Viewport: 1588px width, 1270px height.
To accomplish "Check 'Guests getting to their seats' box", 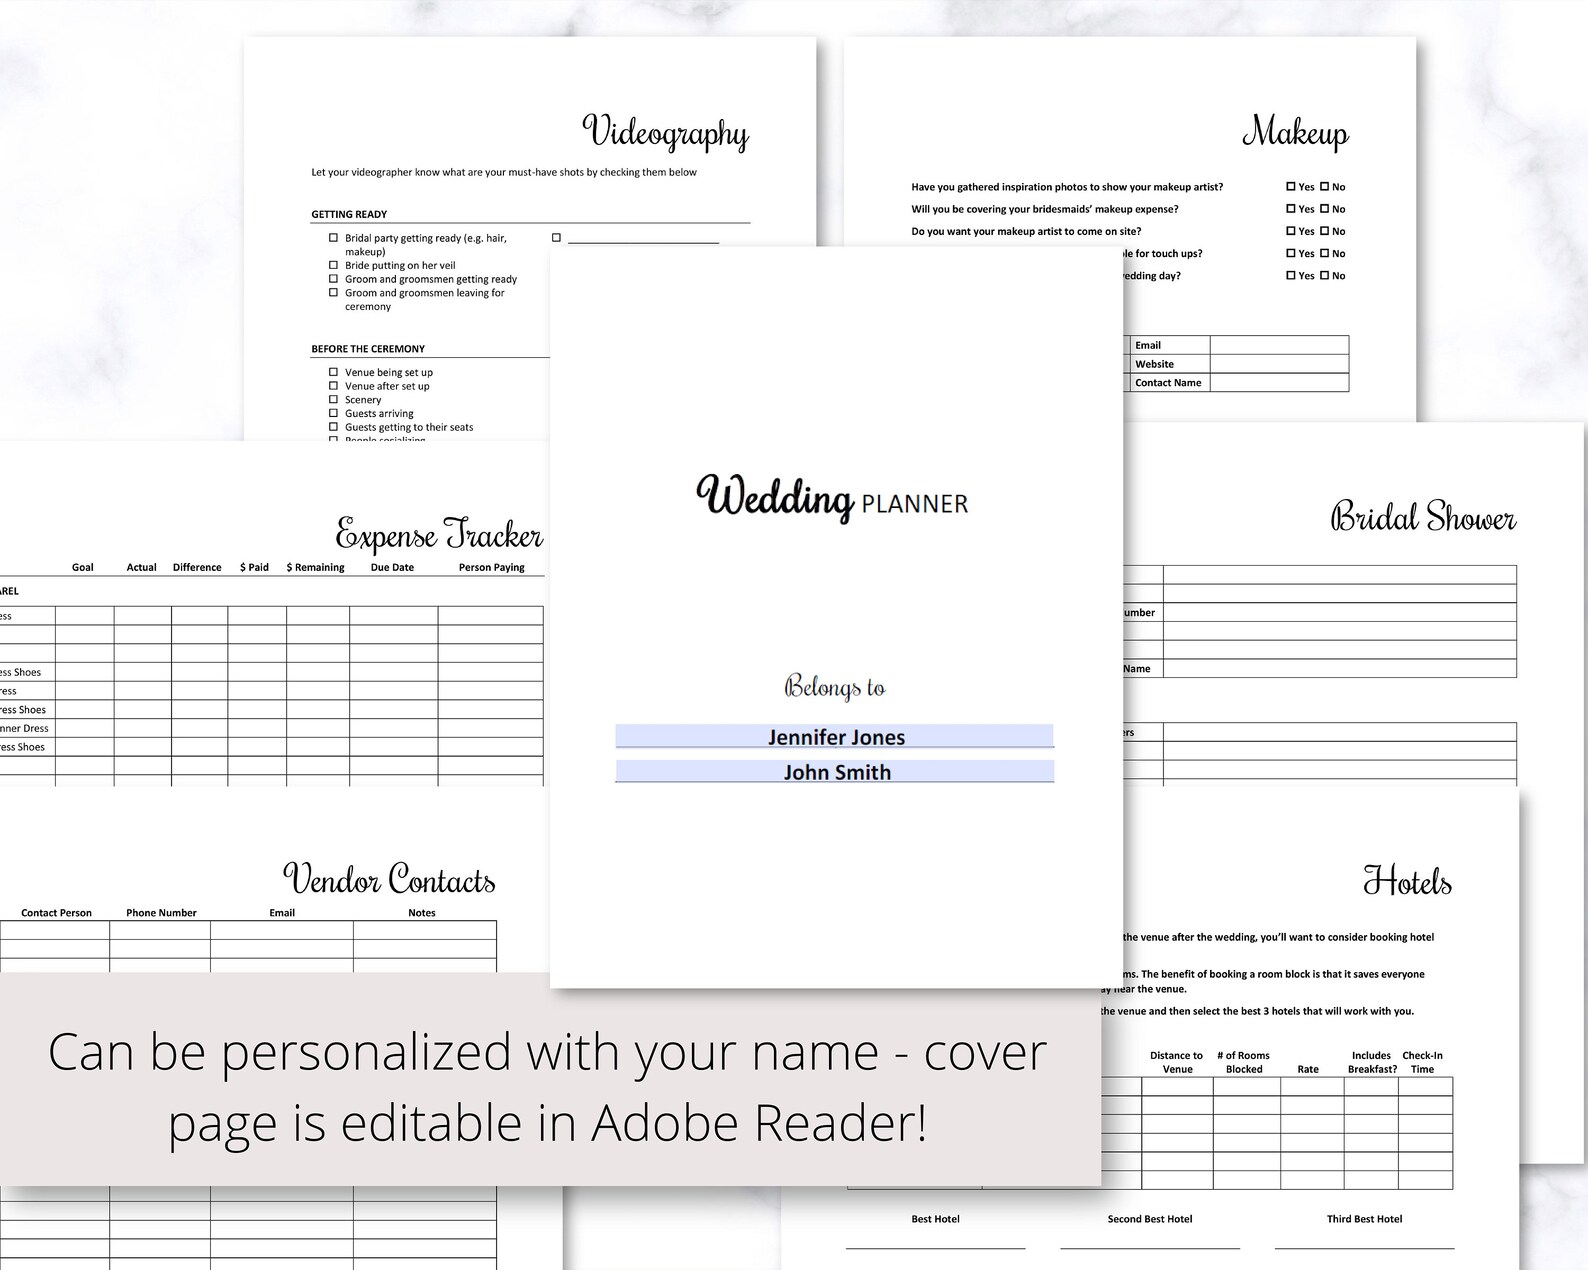I will tap(333, 427).
